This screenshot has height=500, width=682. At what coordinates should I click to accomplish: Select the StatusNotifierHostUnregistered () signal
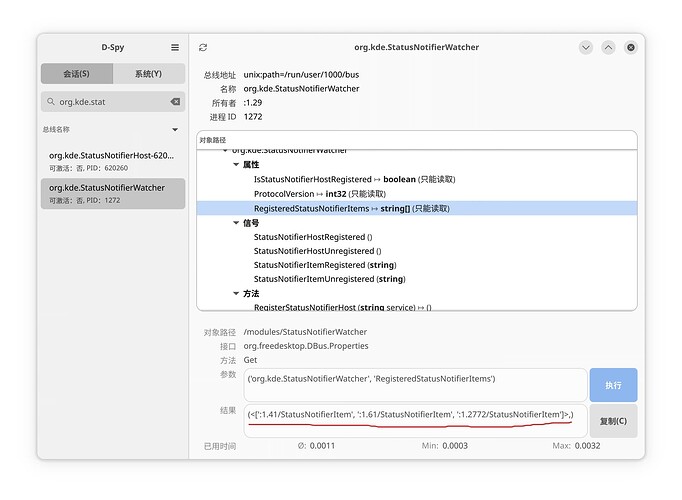pyautogui.click(x=417, y=251)
